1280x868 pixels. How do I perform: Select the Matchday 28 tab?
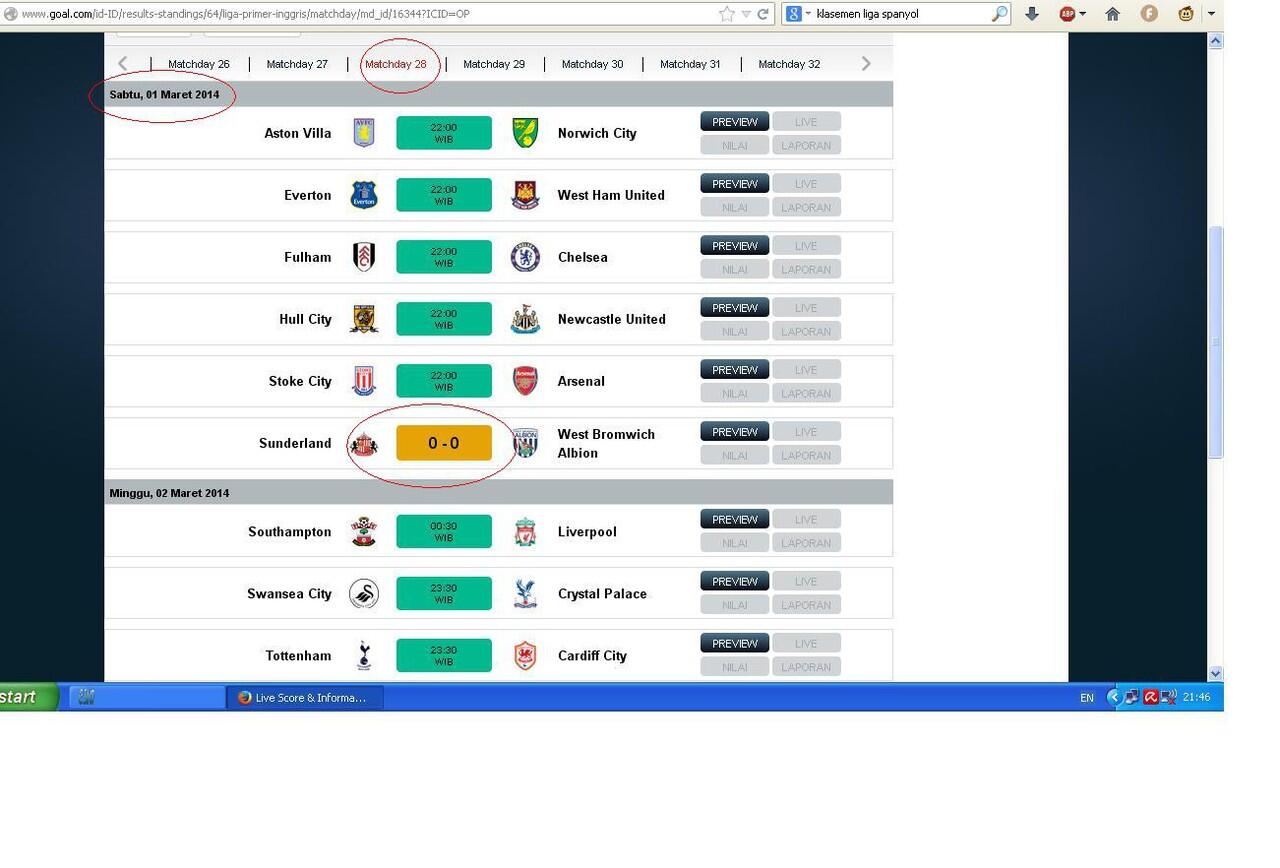click(x=396, y=64)
